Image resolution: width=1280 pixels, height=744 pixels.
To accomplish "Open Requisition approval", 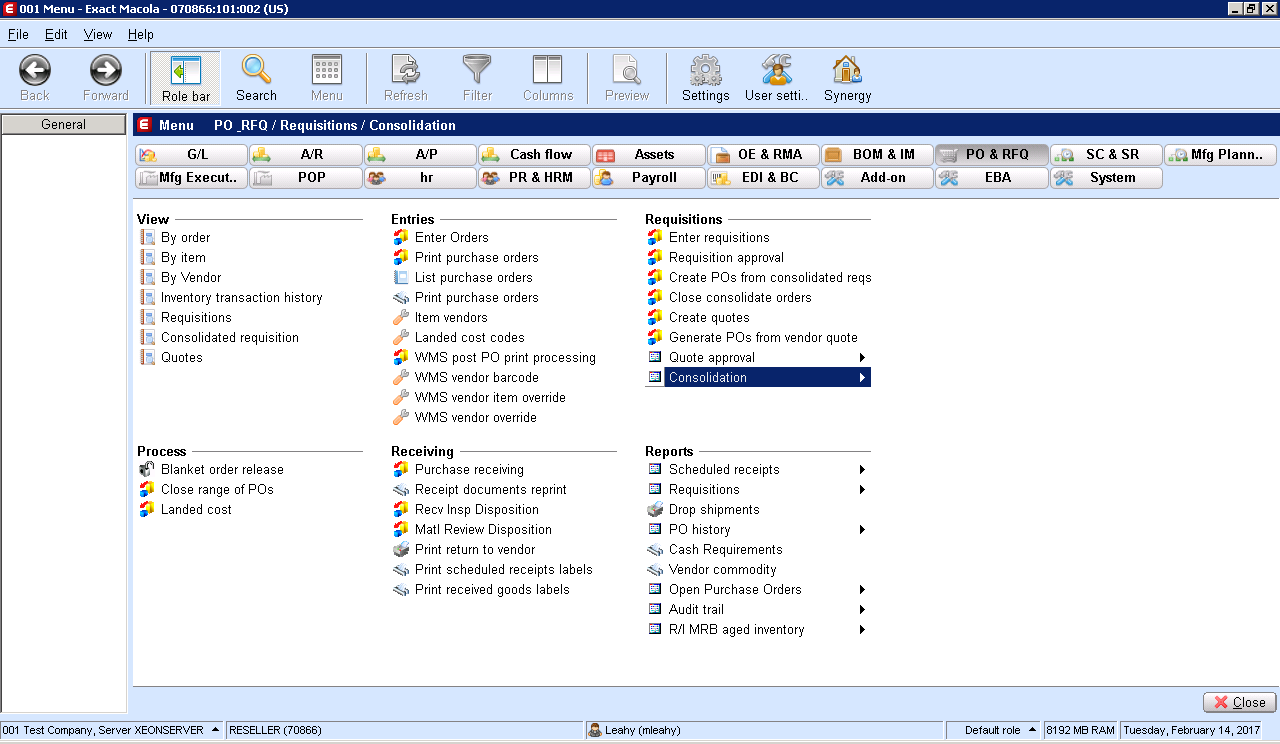I will [x=726, y=258].
